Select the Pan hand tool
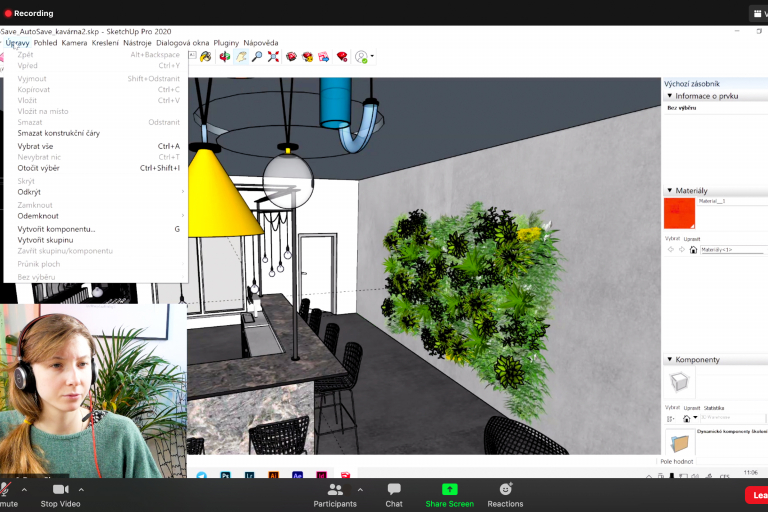This screenshot has height=512, width=768. (x=241, y=57)
